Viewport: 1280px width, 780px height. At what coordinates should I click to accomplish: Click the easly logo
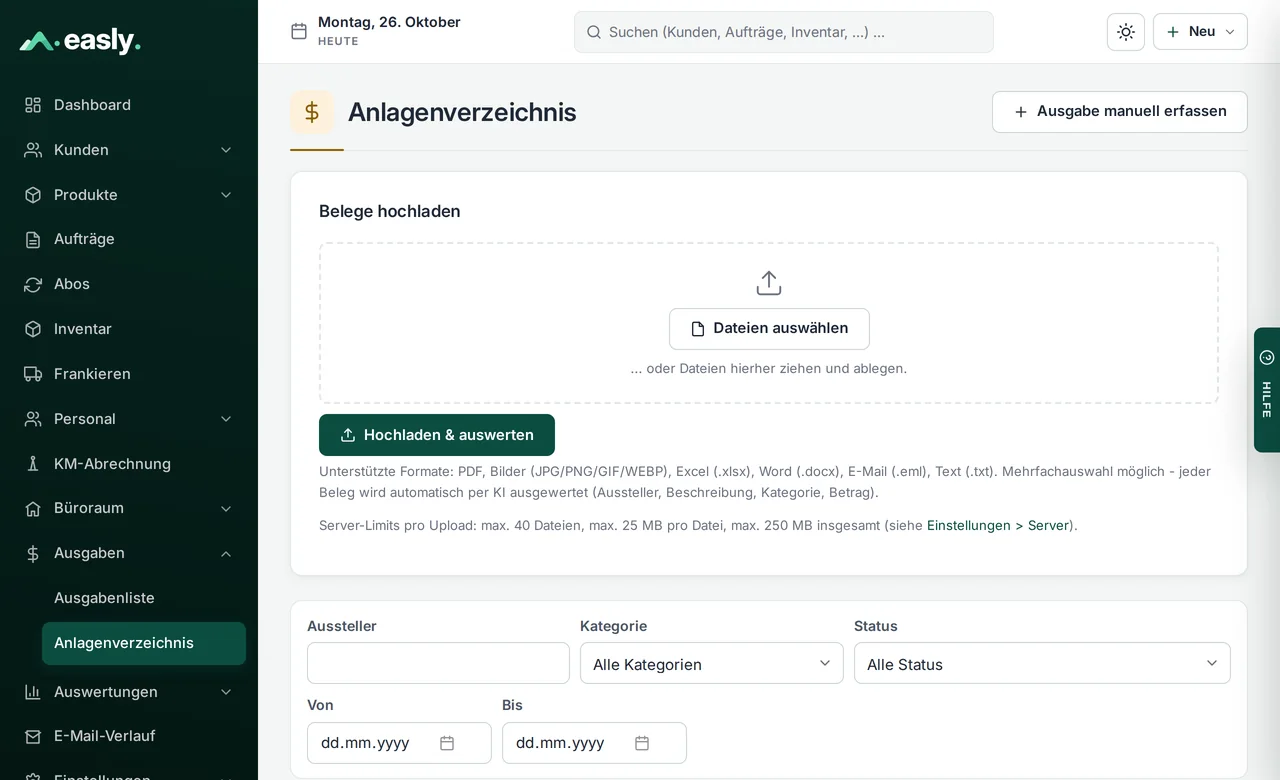point(80,41)
